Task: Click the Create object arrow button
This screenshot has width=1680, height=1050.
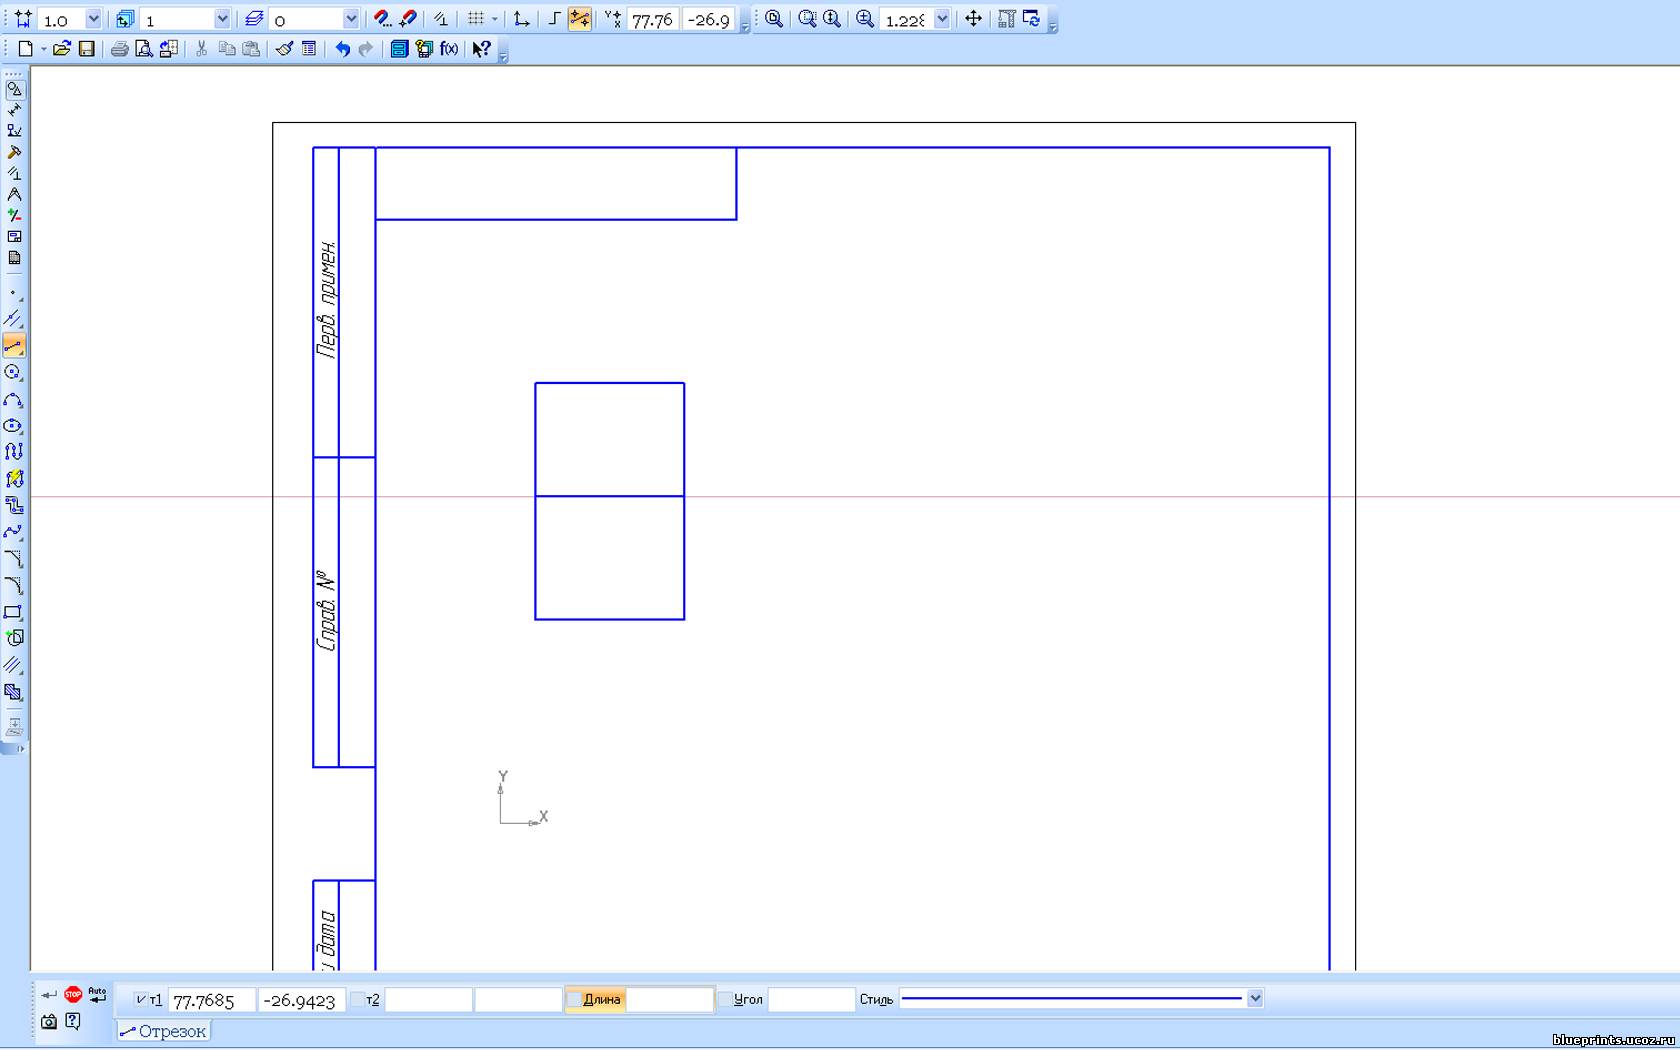Action: pos(49,994)
